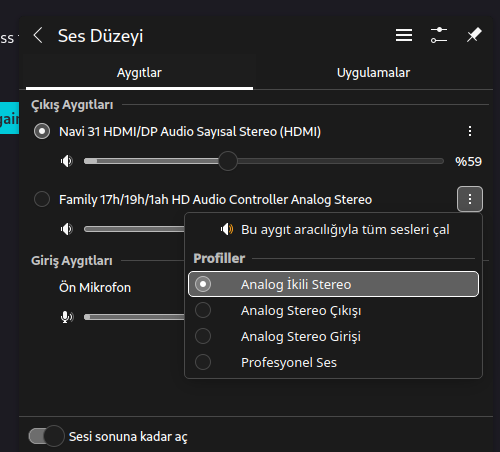Screen dimensions: 500x452
Task: Select Family 17h Analog Stereo output radio
Action: pos(42,199)
